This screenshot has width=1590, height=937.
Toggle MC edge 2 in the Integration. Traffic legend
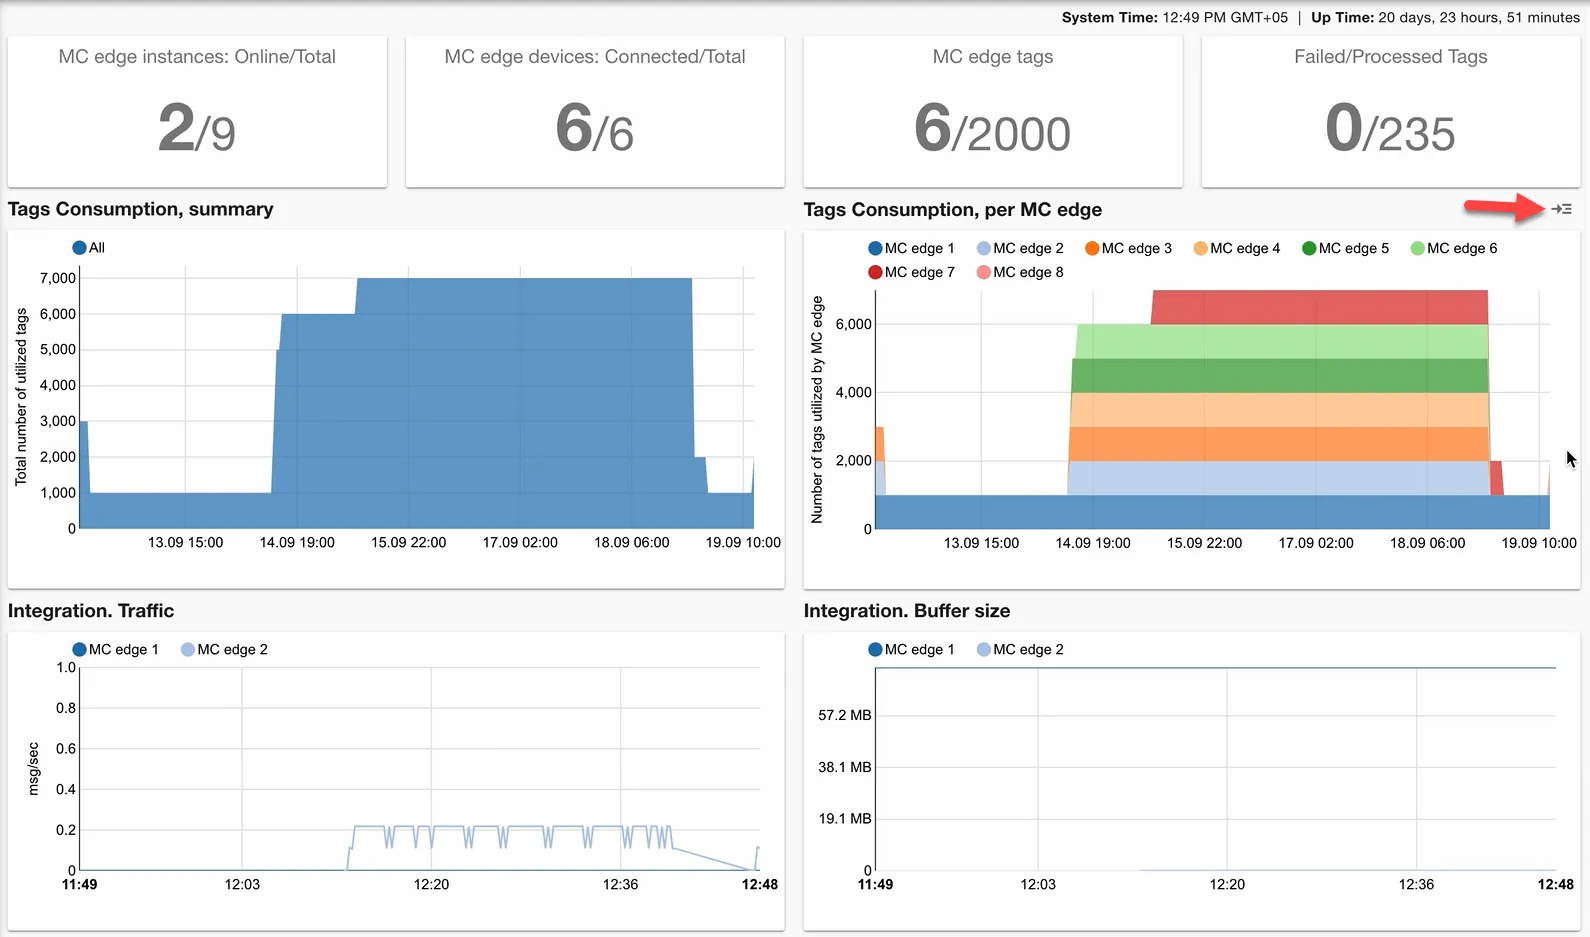tap(224, 649)
